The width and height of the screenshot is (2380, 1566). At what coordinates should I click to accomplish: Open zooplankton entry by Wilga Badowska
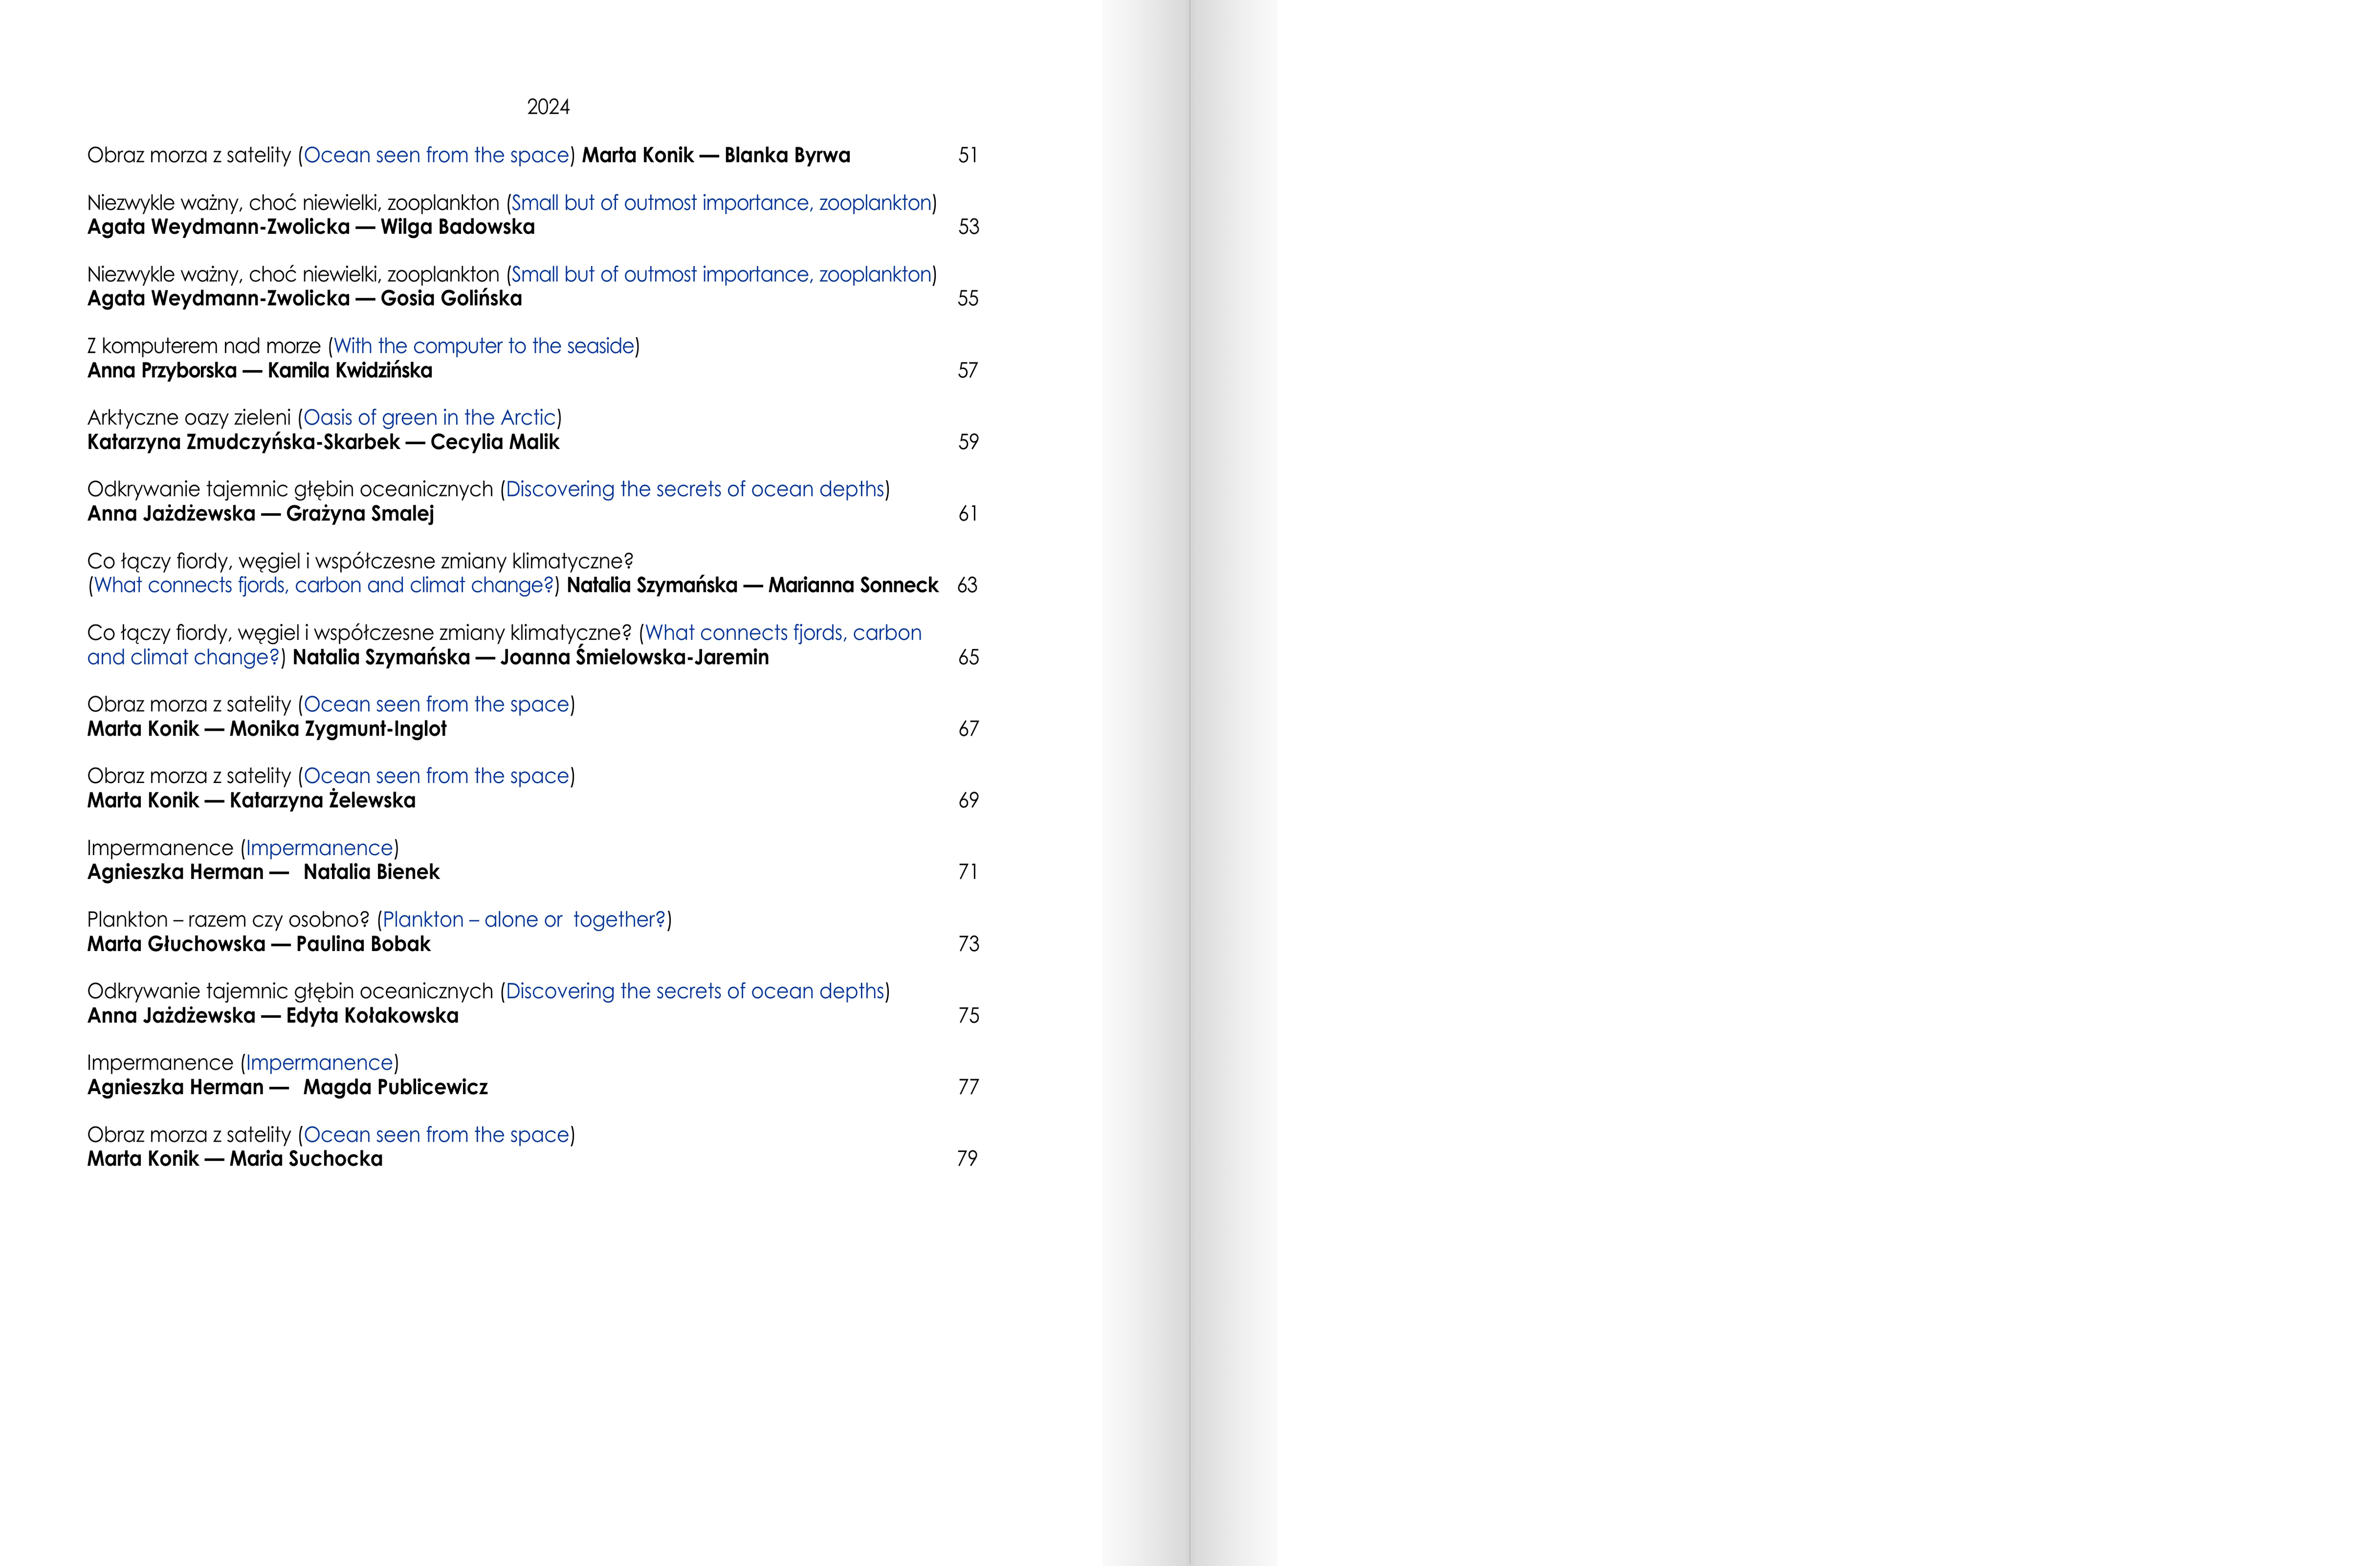(x=720, y=203)
